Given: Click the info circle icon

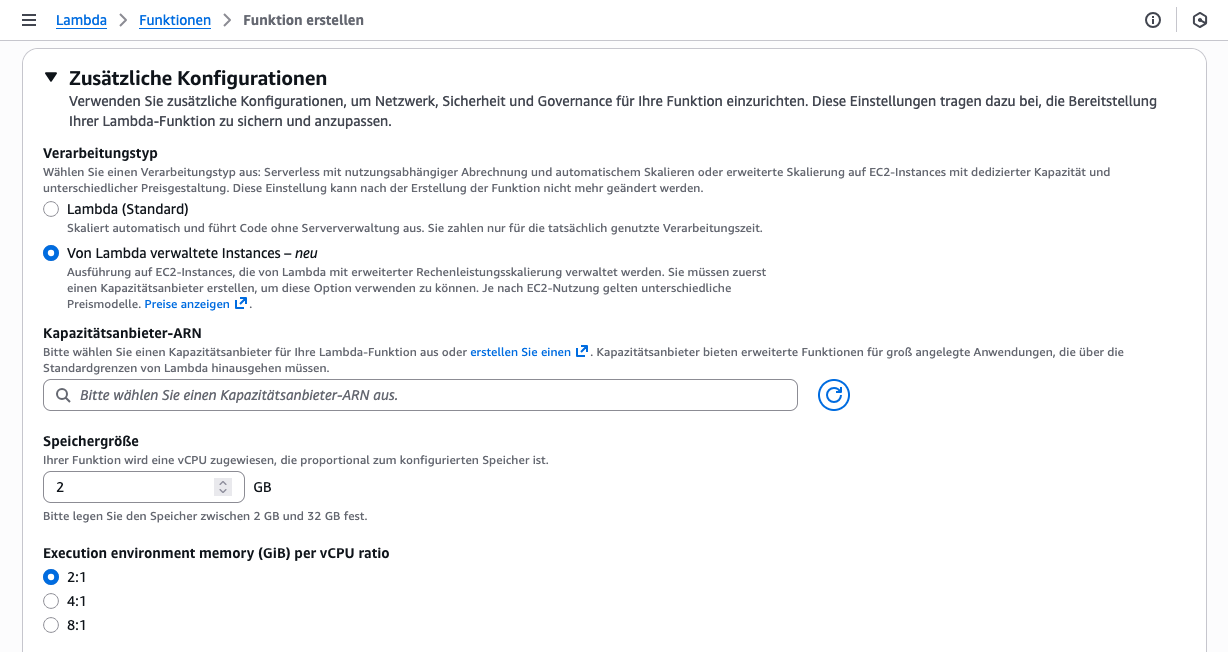Looking at the screenshot, I should coord(1153,20).
